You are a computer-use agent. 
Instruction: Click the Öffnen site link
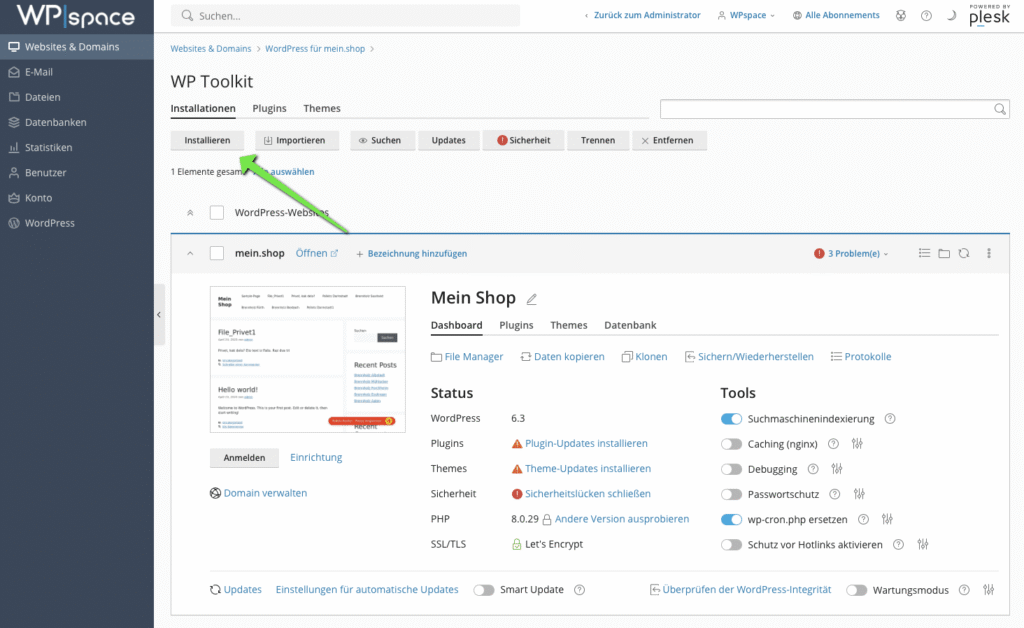[x=317, y=253]
